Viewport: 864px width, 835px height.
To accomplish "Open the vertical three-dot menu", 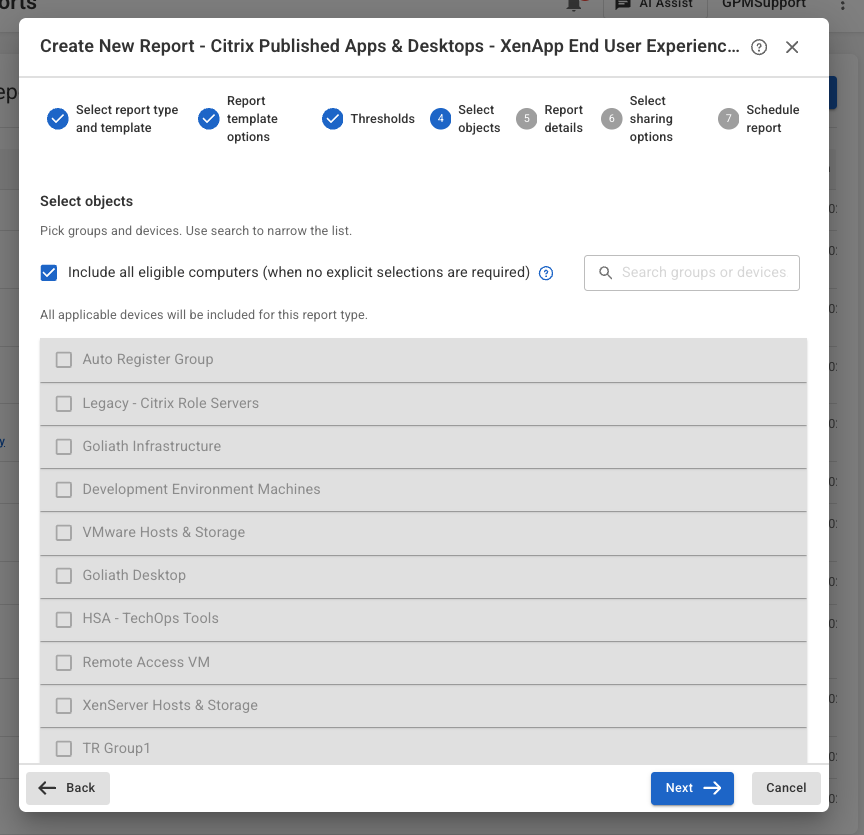I will coord(843,4).
